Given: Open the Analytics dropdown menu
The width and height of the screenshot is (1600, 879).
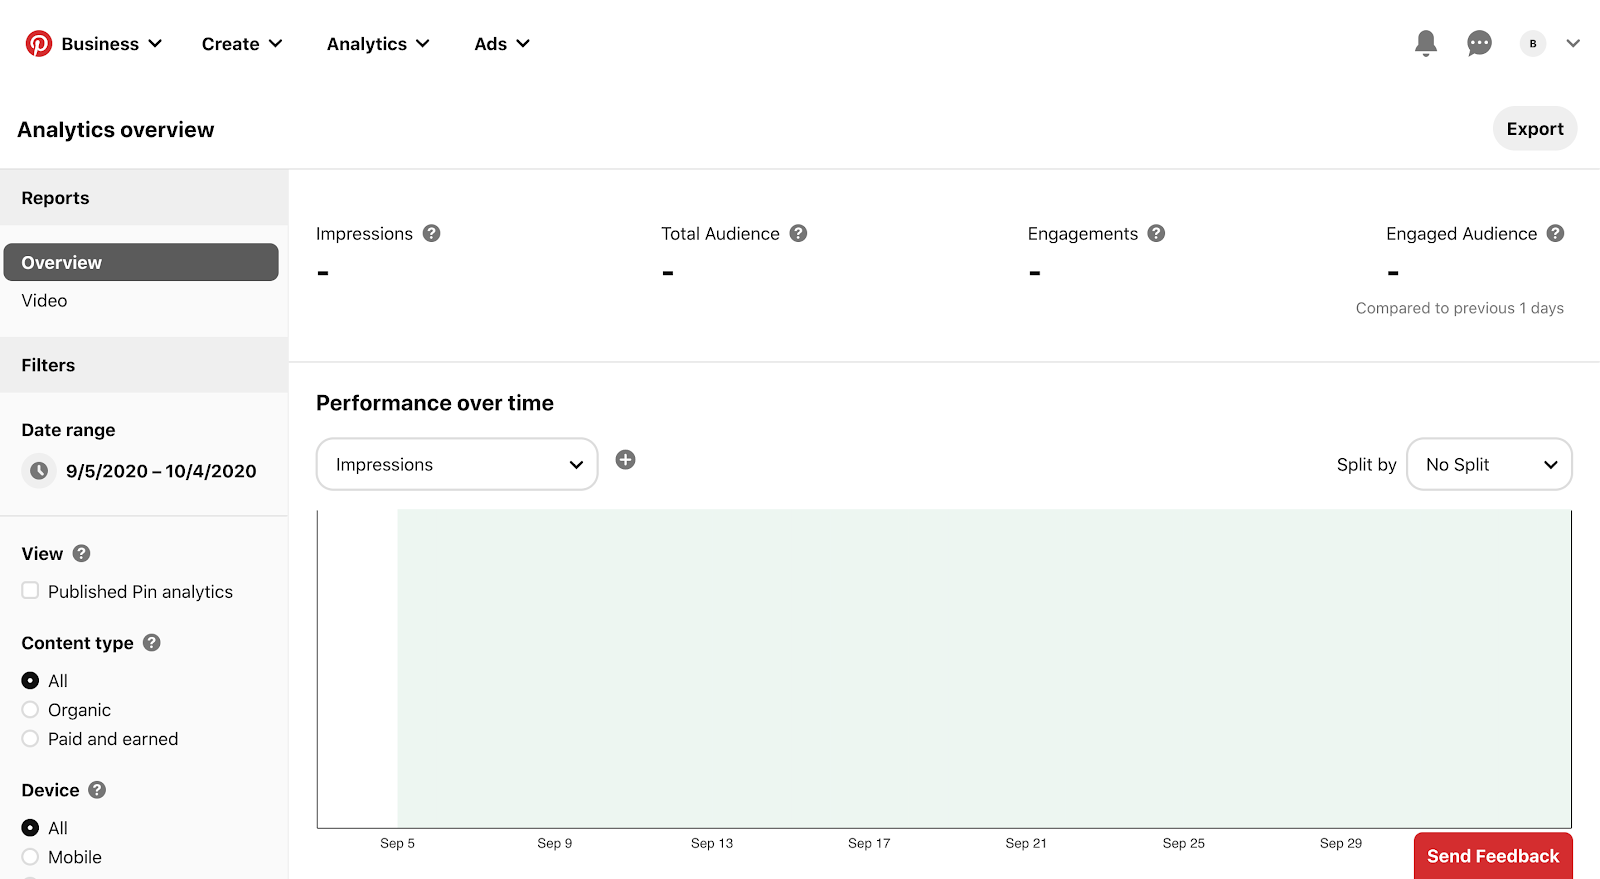Looking at the screenshot, I should click(x=378, y=44).
